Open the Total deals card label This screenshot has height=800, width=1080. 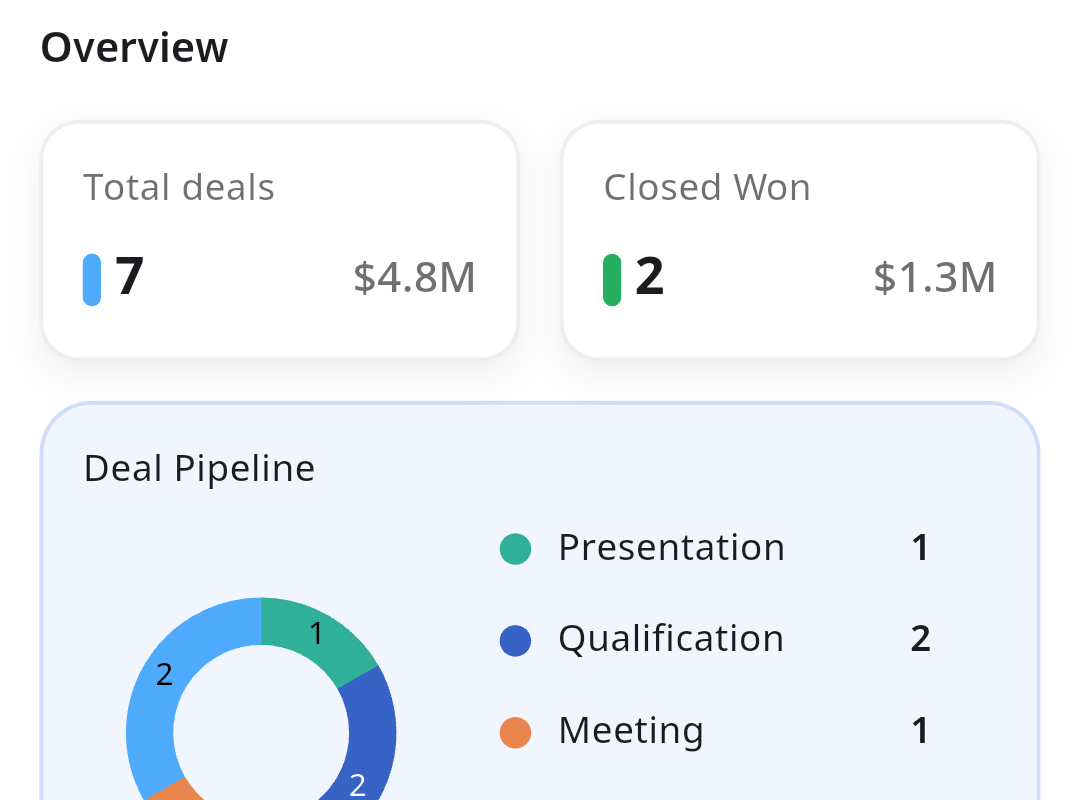[179, 188]
